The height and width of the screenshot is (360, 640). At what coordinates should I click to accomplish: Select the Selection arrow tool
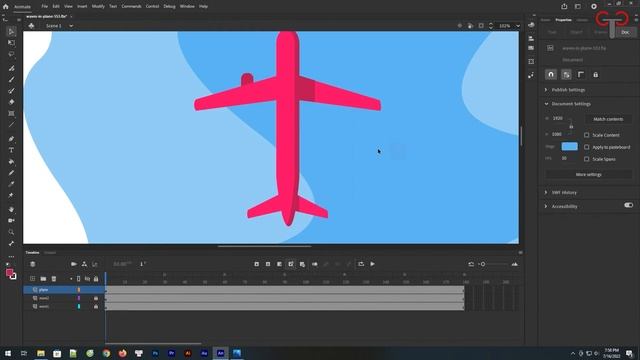point(11,31)
